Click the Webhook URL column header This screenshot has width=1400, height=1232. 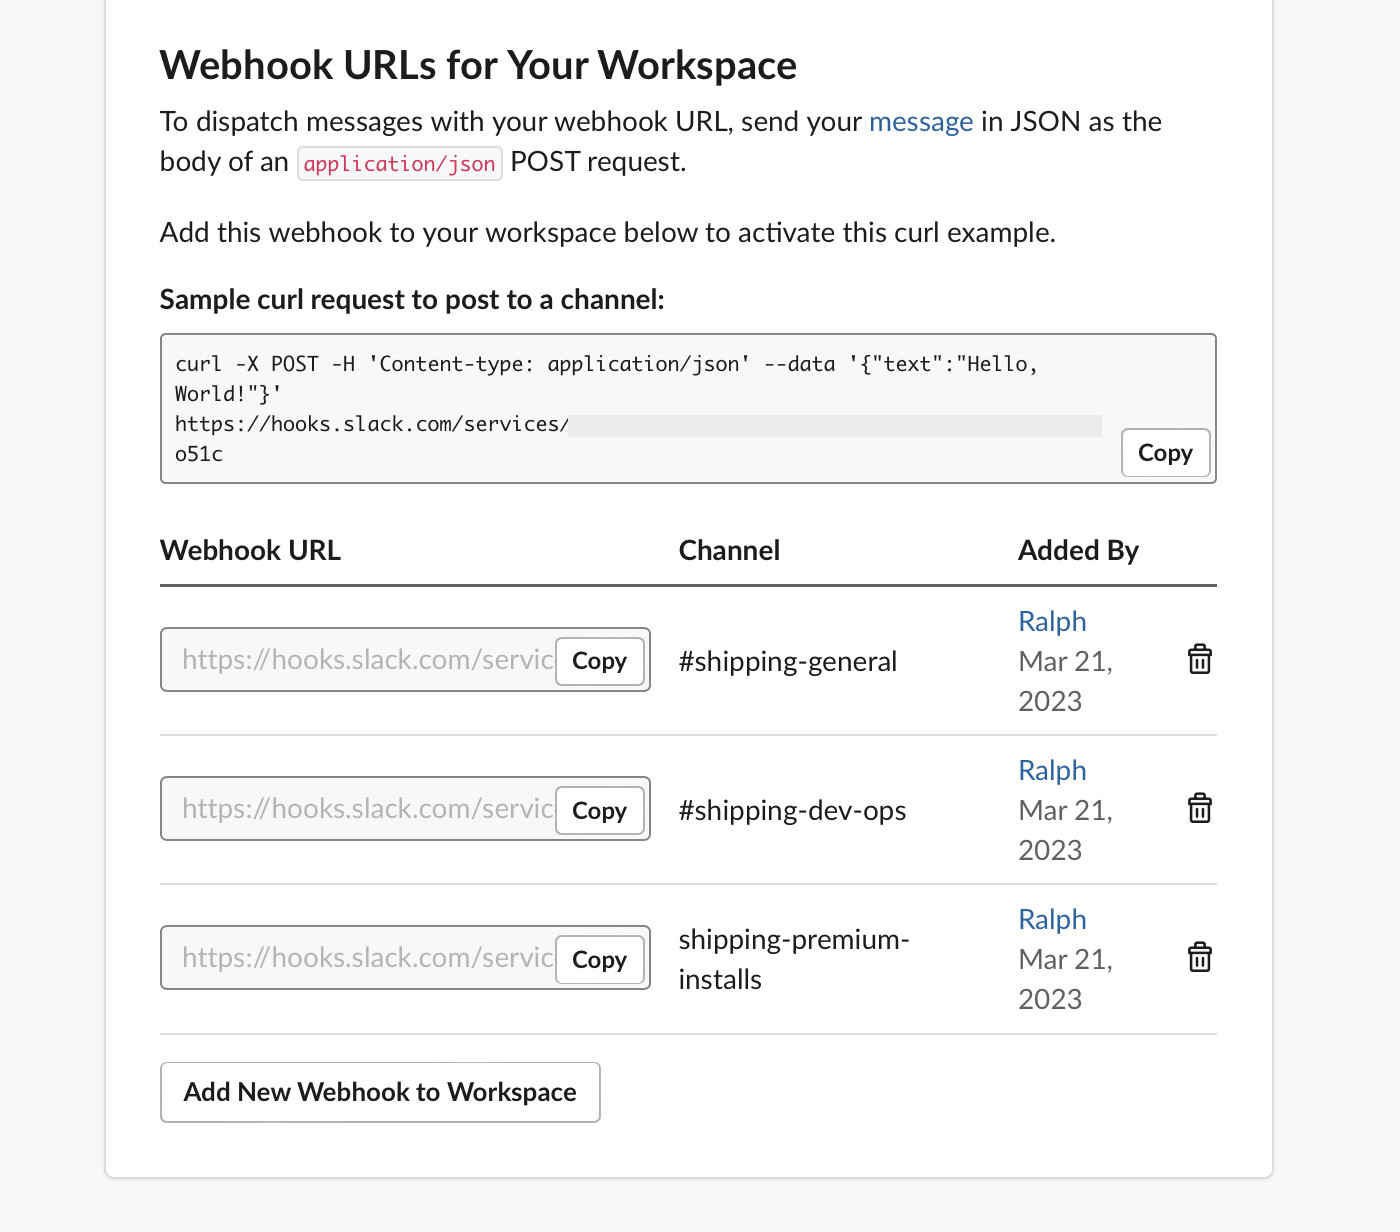[250, 549]
